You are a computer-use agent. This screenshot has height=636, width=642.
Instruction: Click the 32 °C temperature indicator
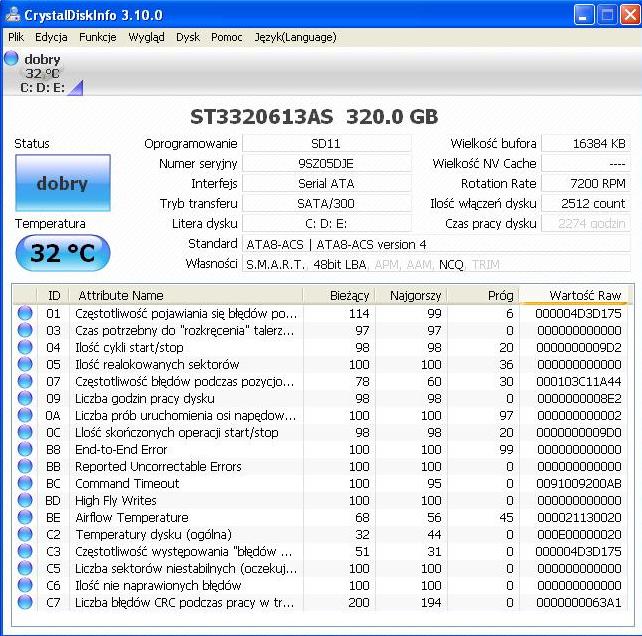click(63, 253)
